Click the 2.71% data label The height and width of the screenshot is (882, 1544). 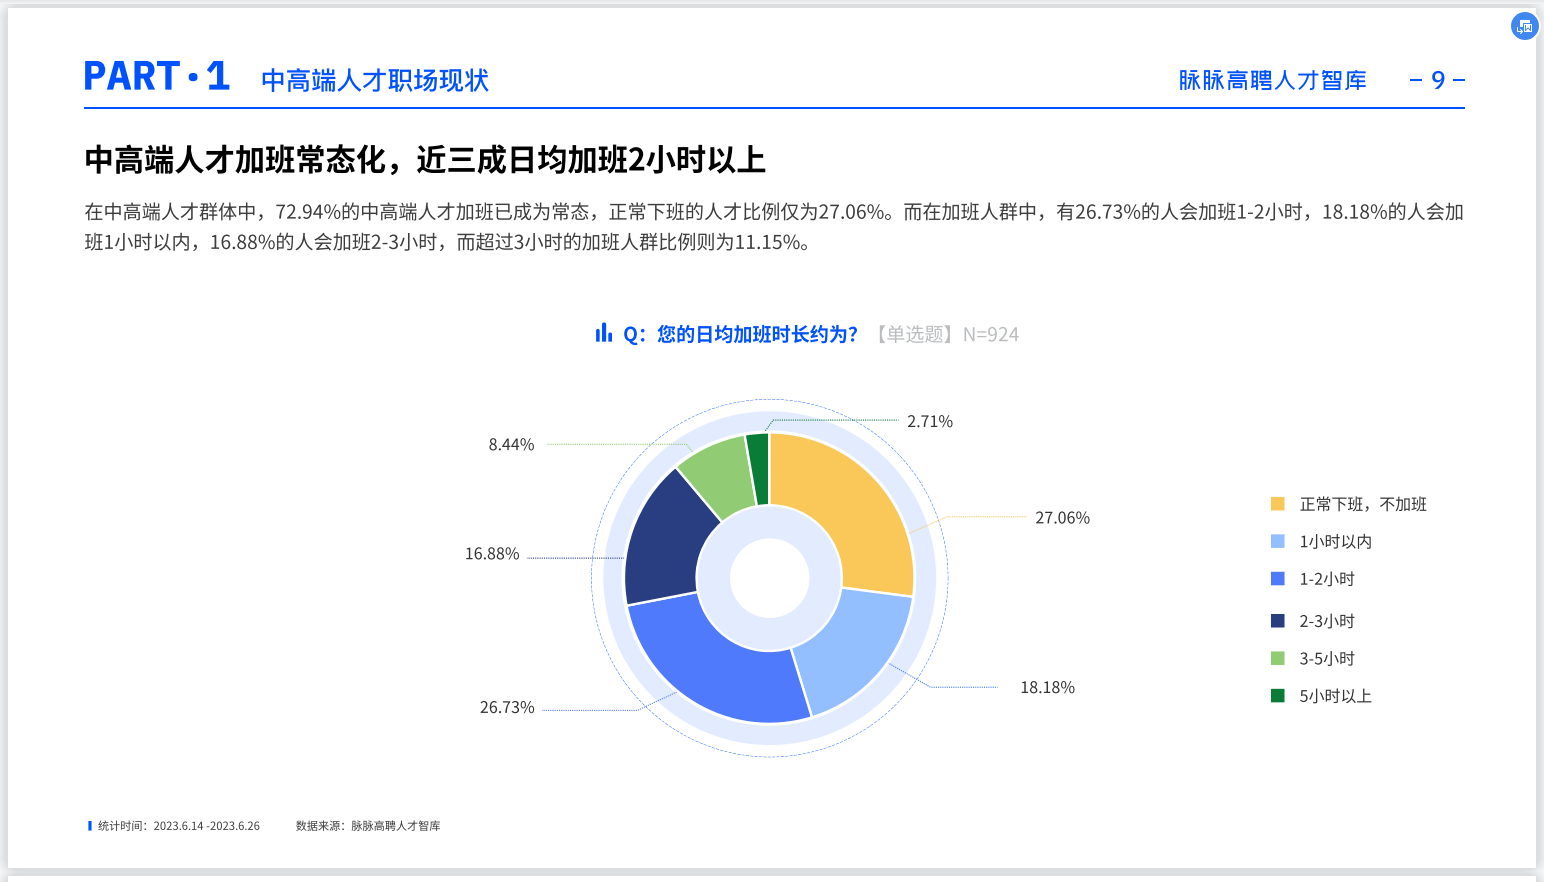[930, 422]
